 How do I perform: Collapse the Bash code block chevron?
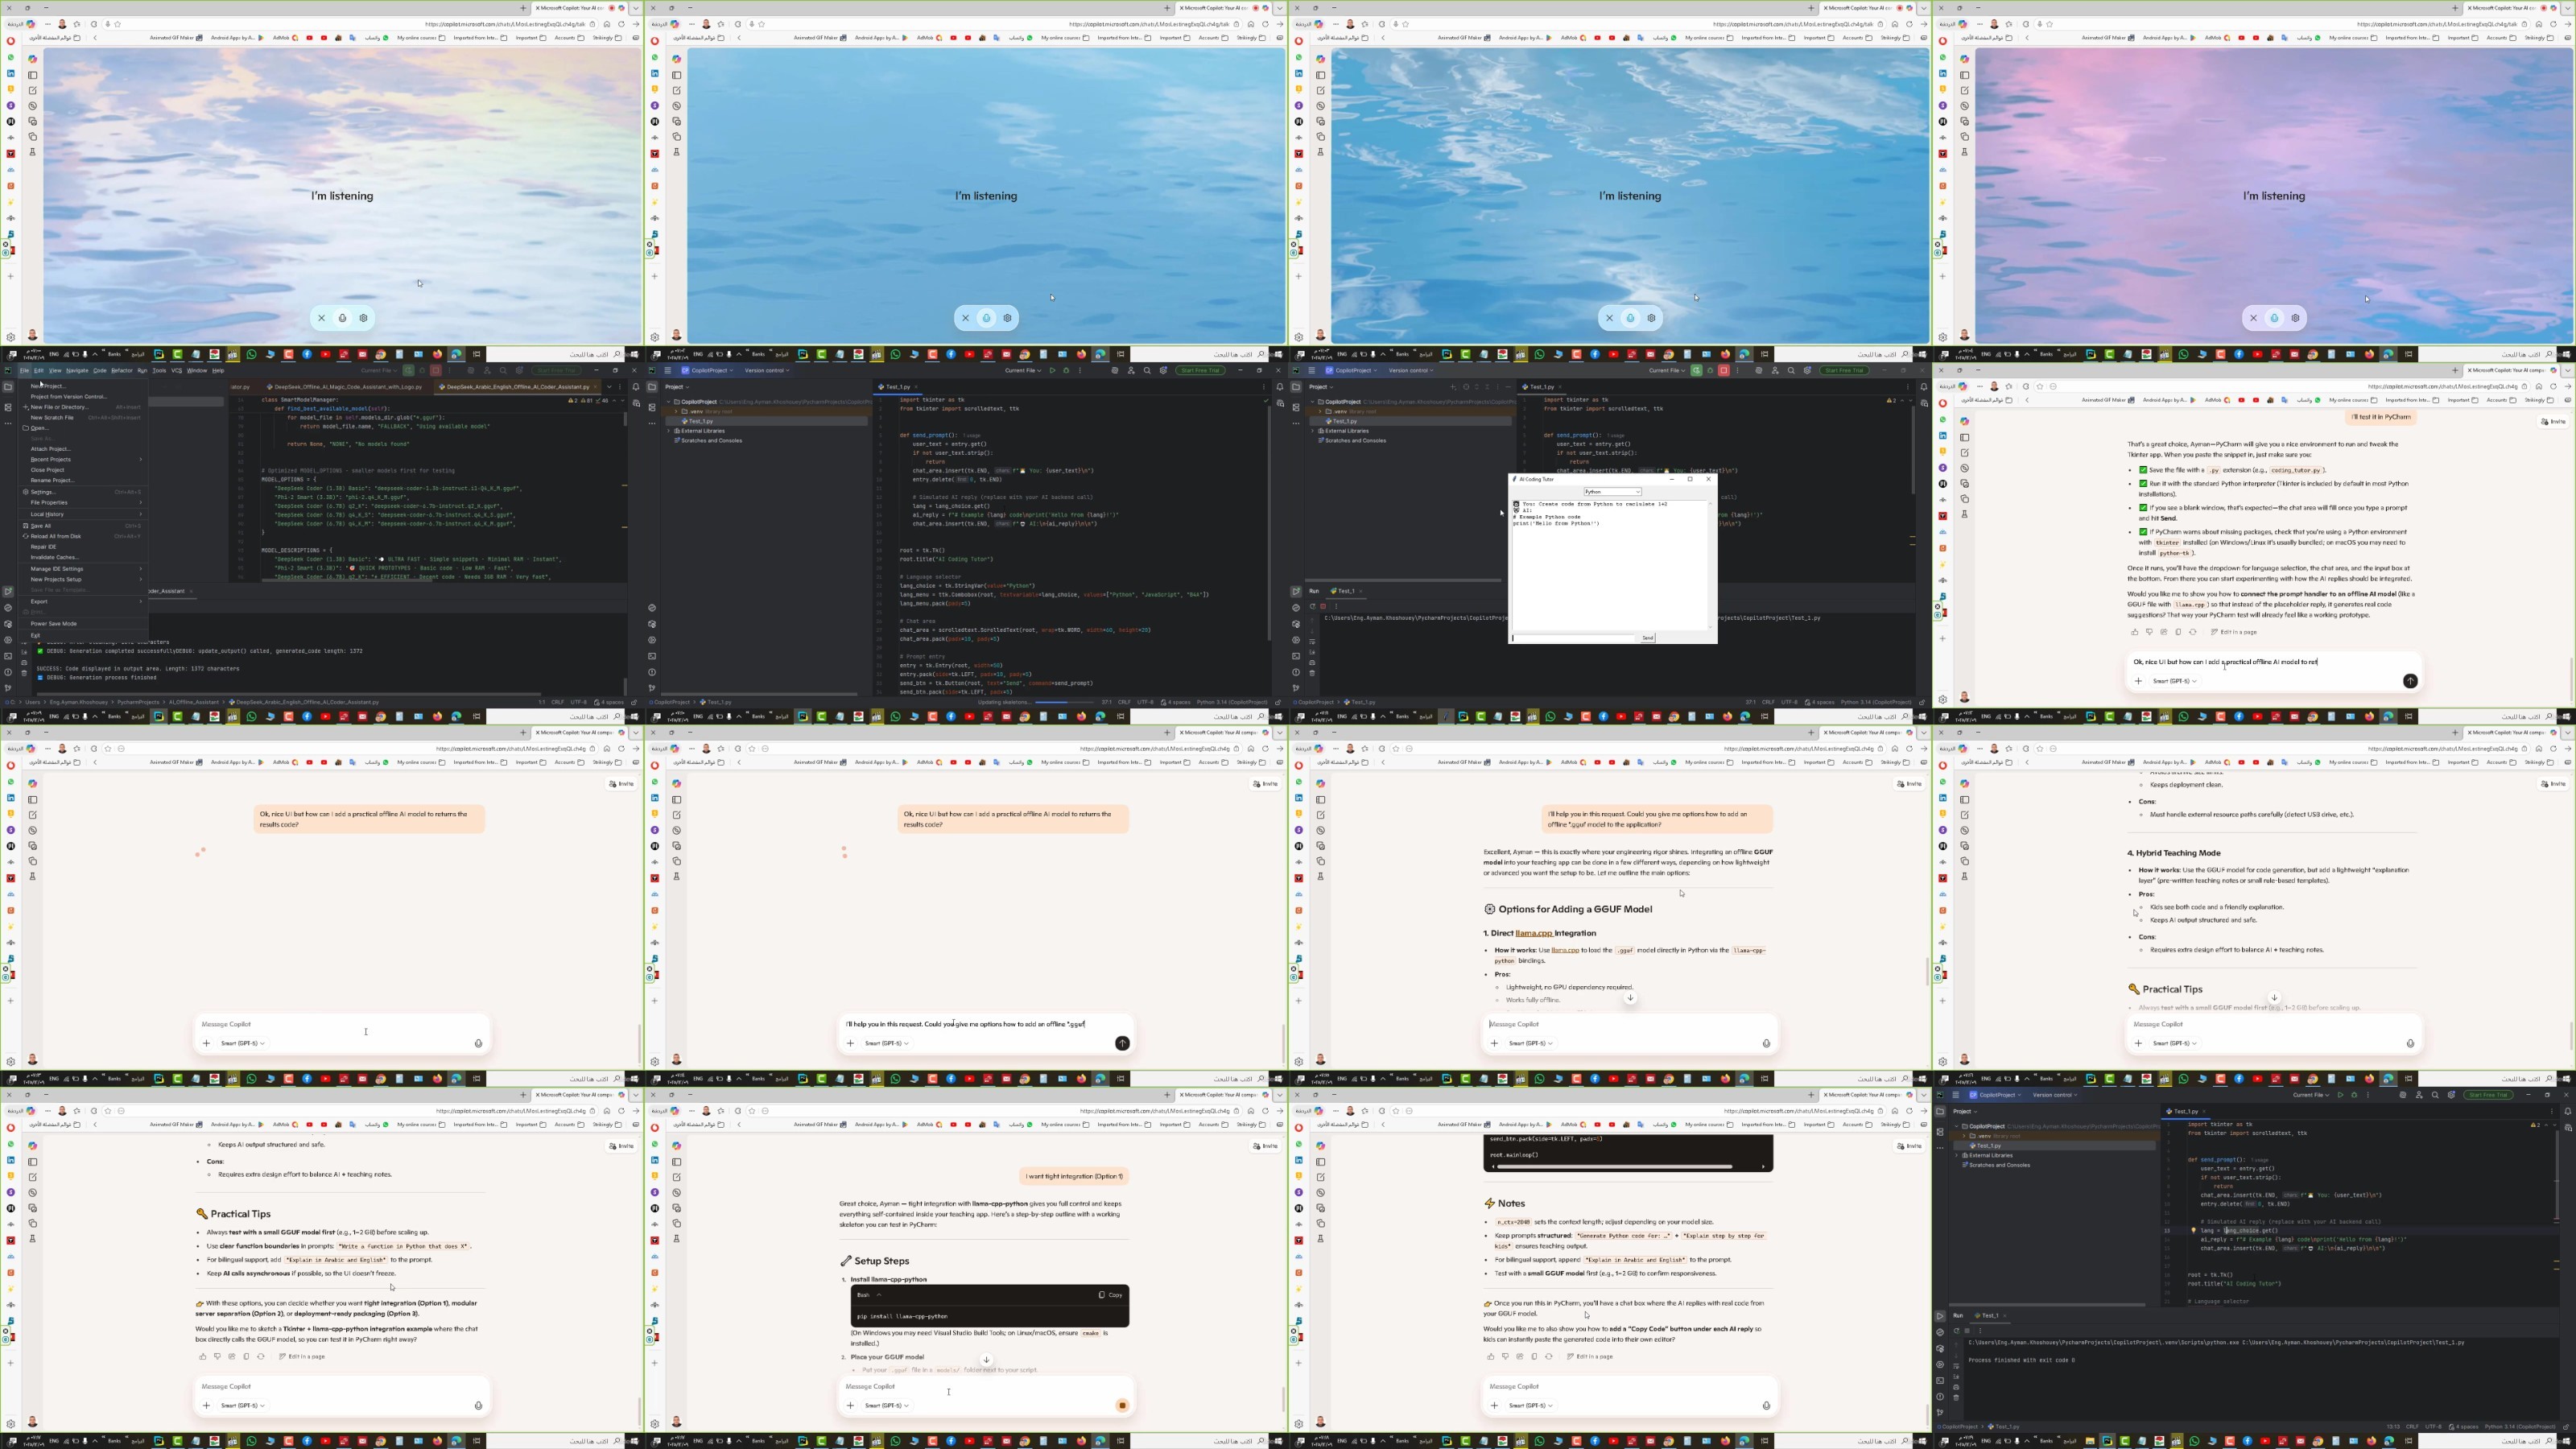click(x=879, y=1294)
